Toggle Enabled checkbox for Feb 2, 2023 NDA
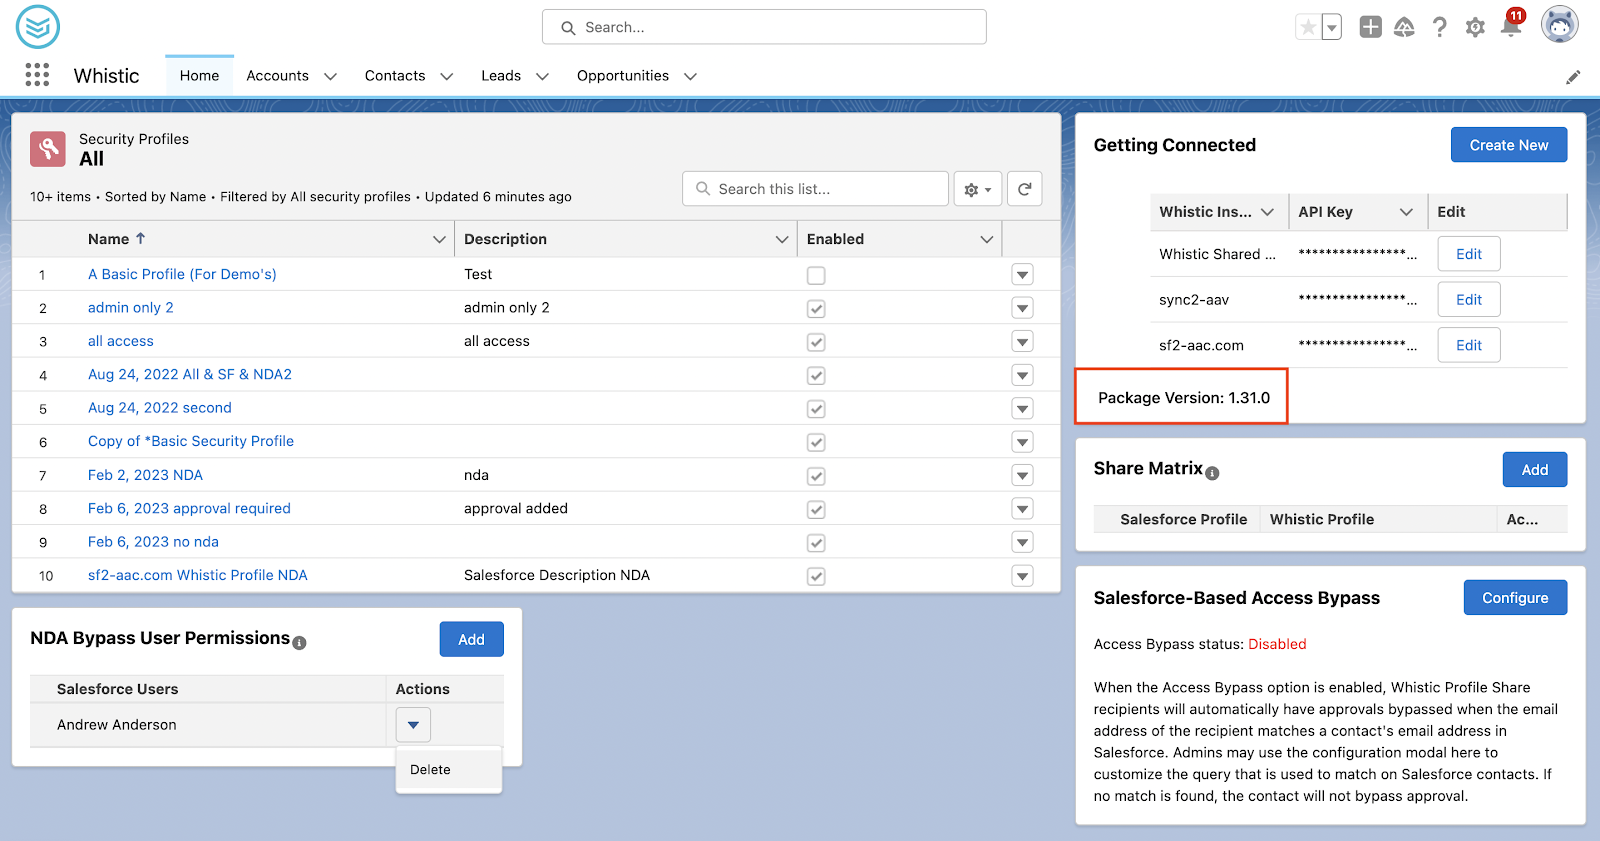This screenshot has height=841, width=1600. tap(816, 476)
